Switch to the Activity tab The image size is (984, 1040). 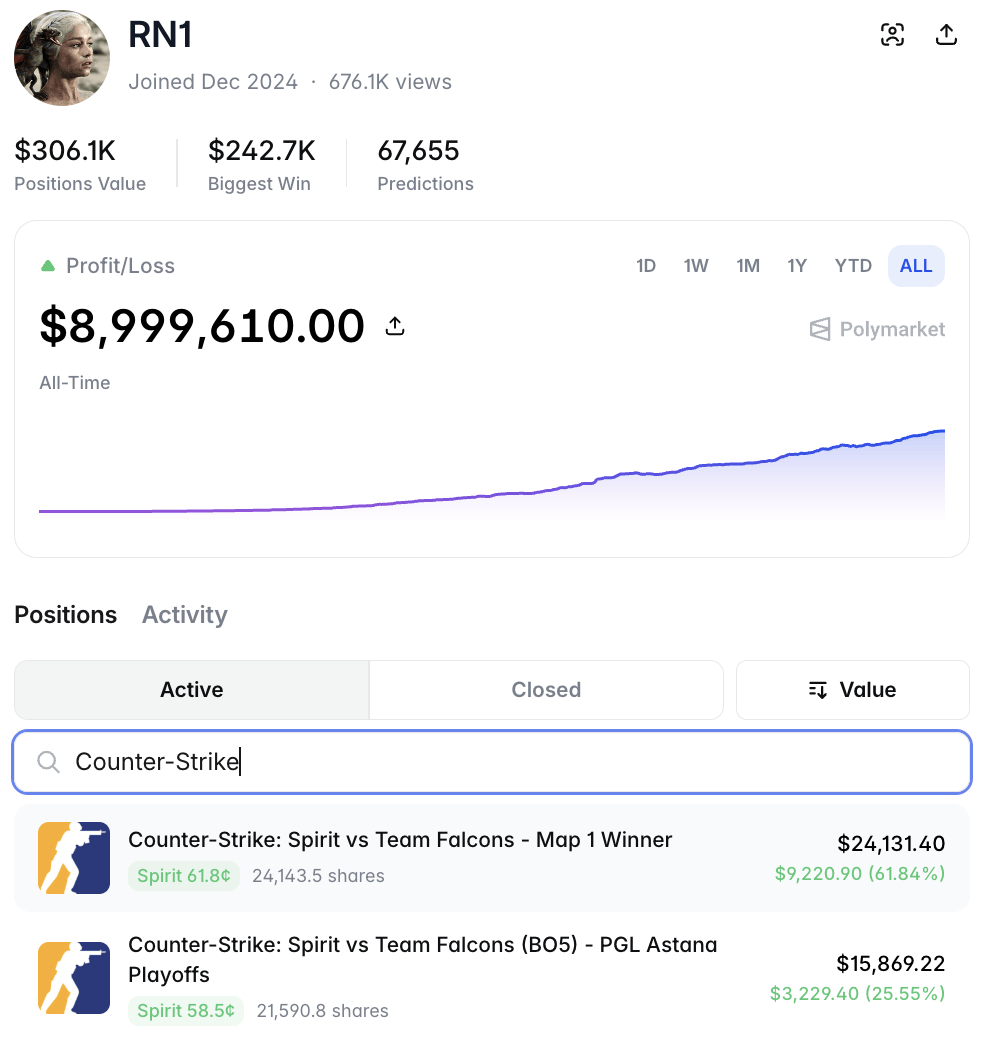pos(184,615)
